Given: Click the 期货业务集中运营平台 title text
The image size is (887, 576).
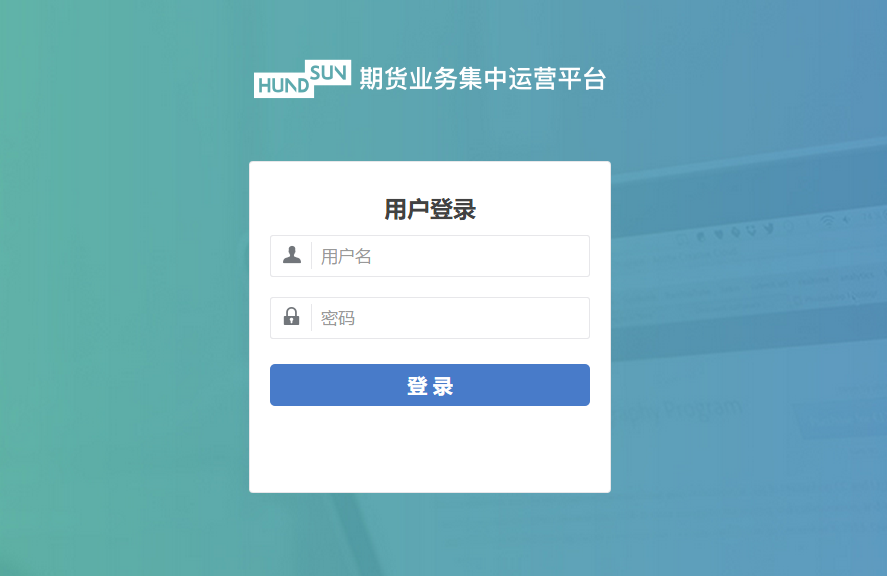Looking at the screenshot, I should click(483, 79).
